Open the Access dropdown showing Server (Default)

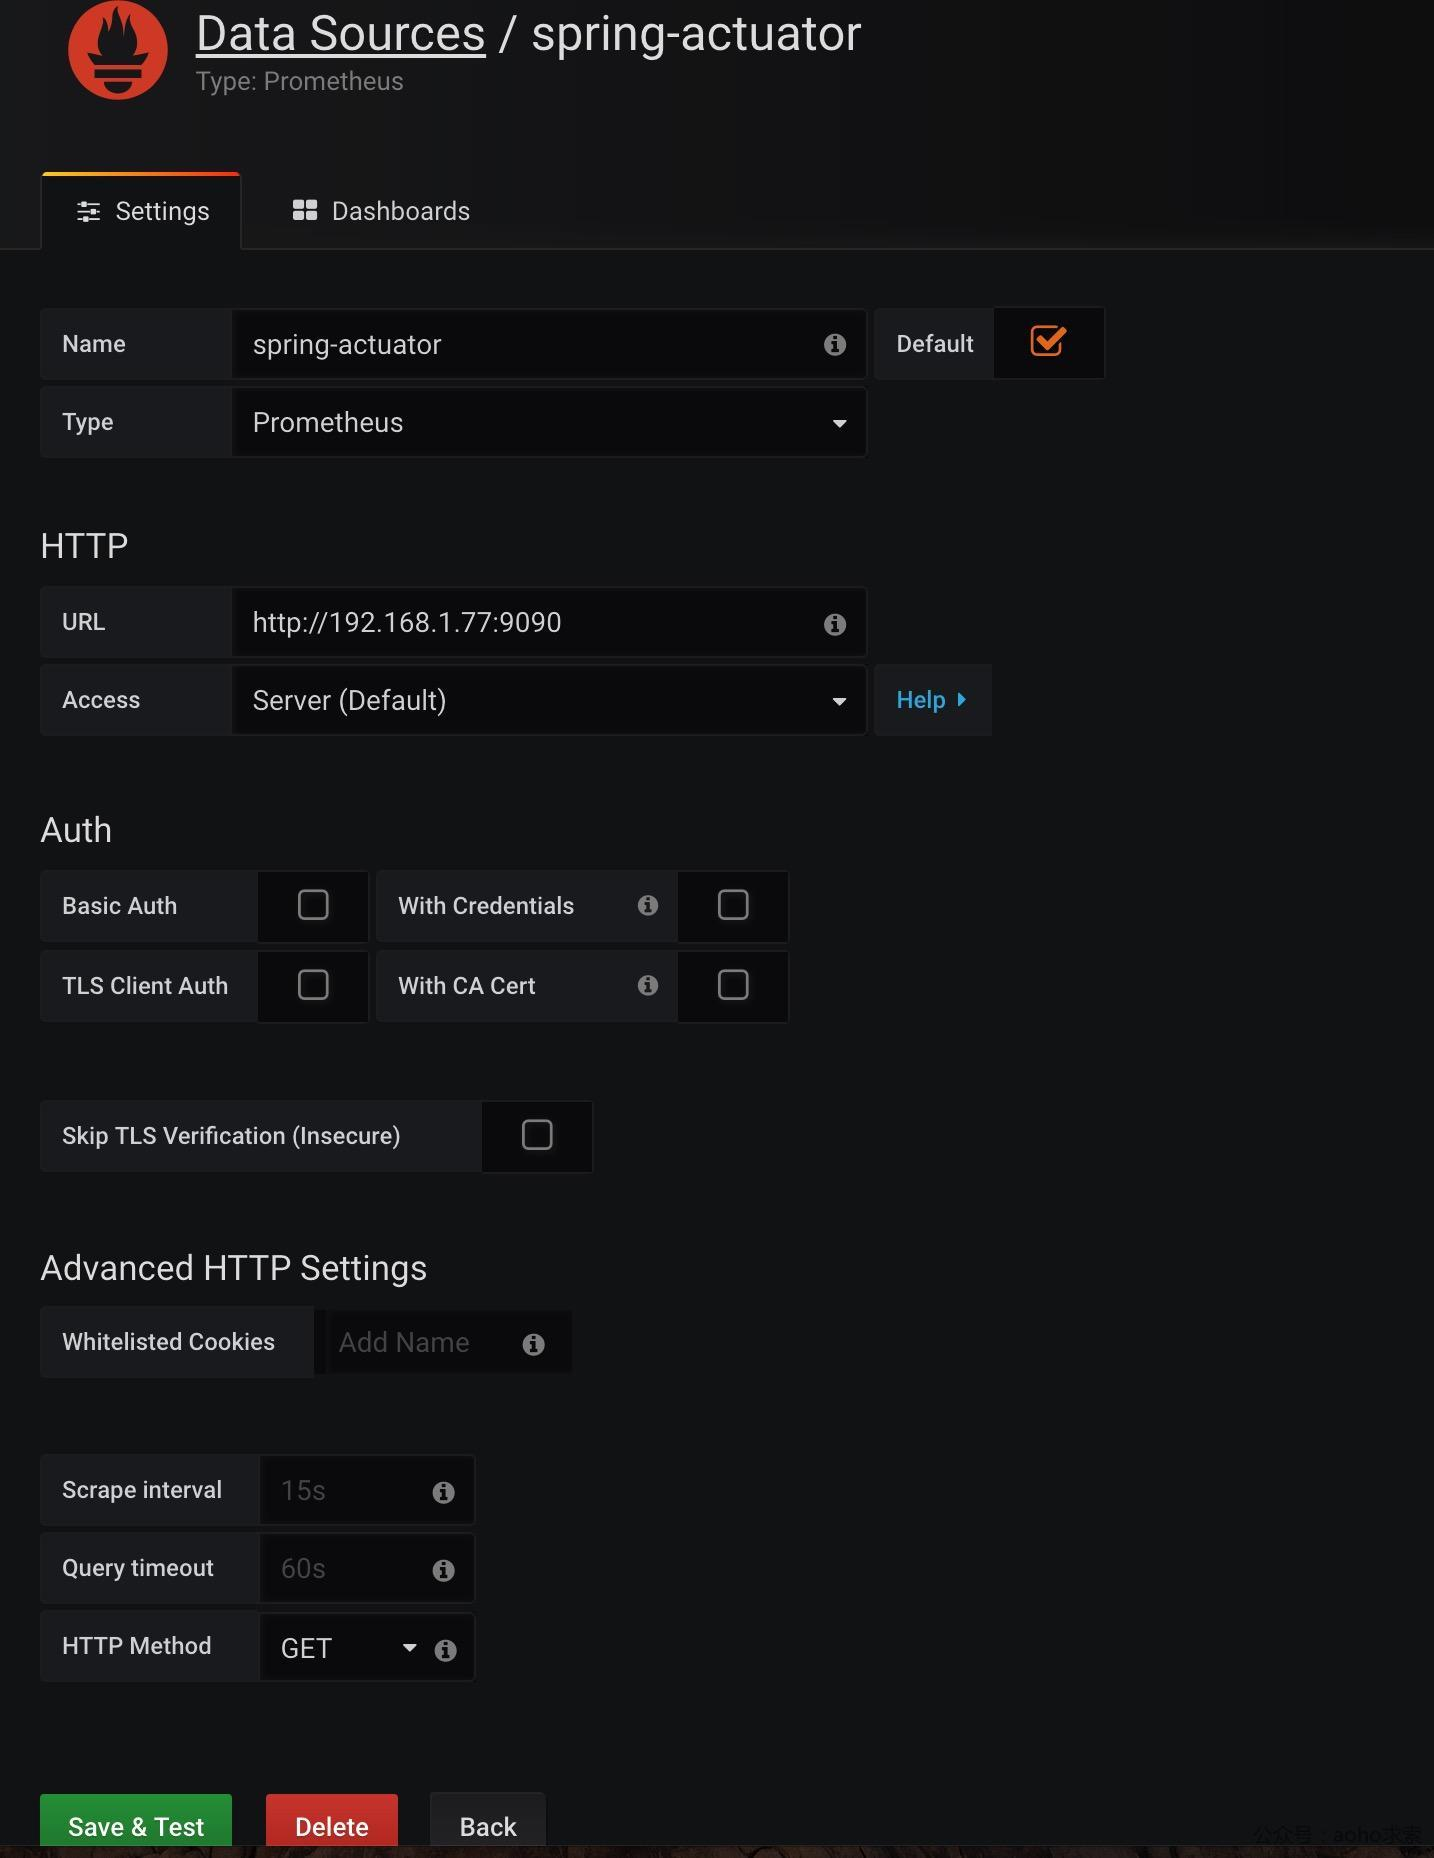tap(548, 701)
